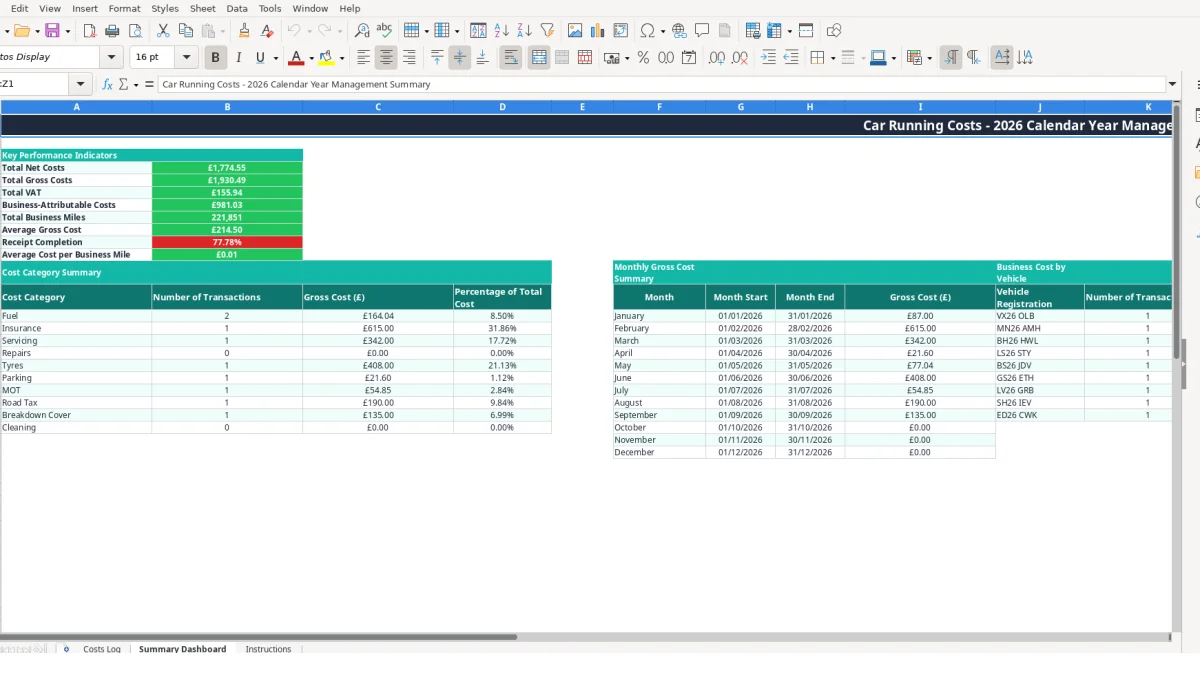The width and height of the screenshot is (1200, 675).
Task: Open the Undo history dropdown
Action: click(309, 31)
